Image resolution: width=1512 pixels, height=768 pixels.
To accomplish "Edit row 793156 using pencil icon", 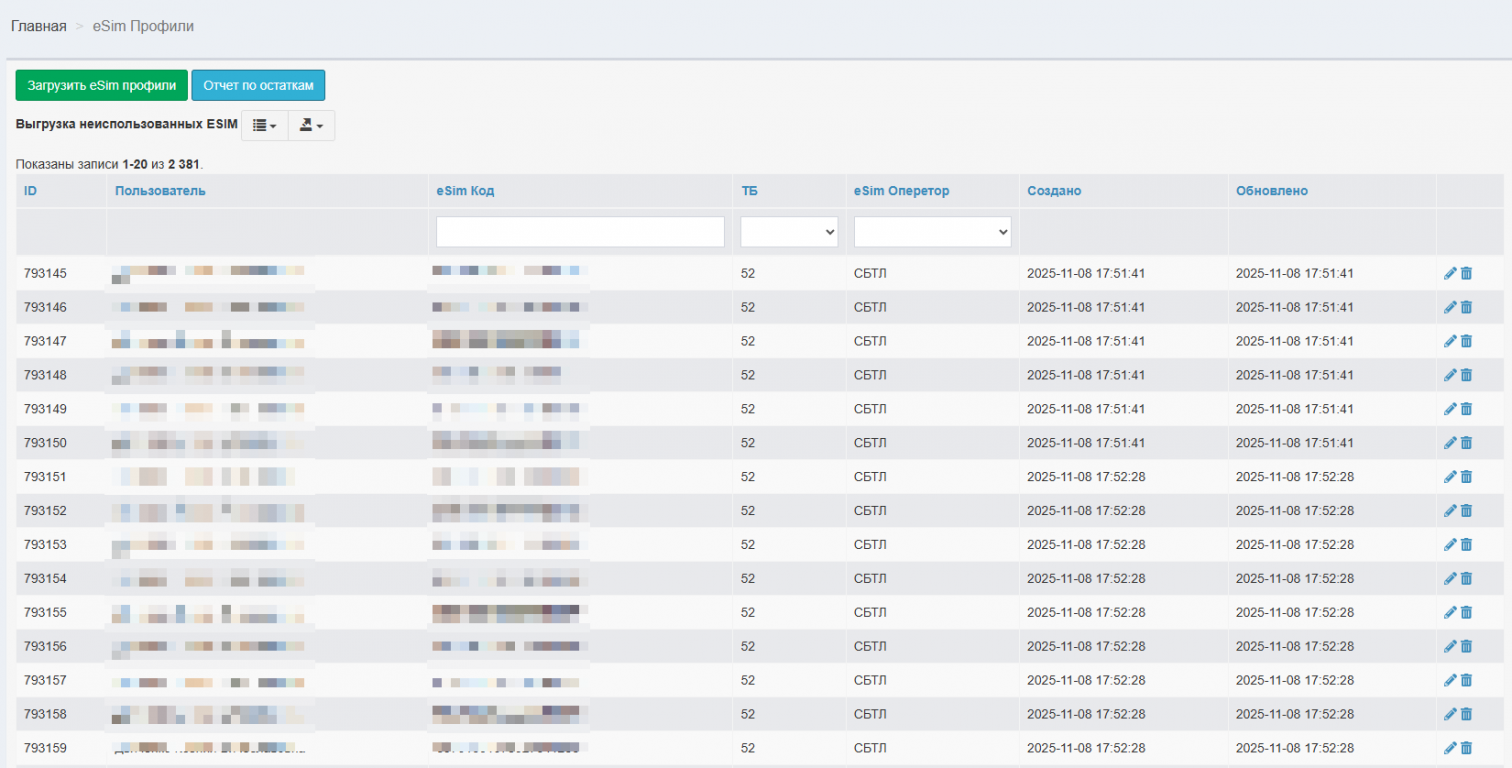I will 1450,647.
